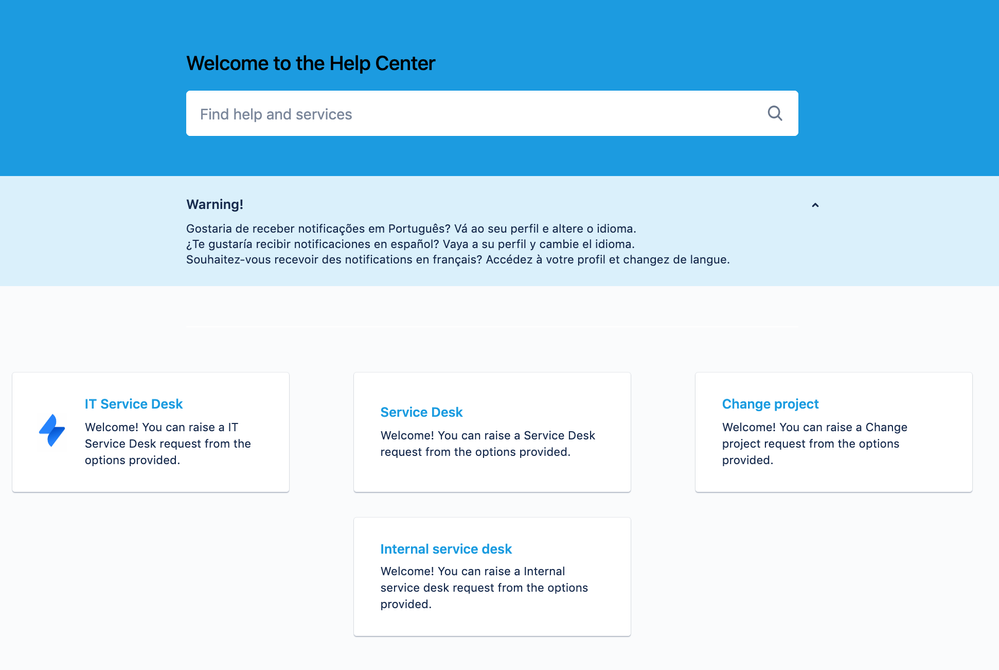The height and width of the screenshot is (670, 999).
Task: Open the IT Service Desk portal
Action: [x=134, y=403]
